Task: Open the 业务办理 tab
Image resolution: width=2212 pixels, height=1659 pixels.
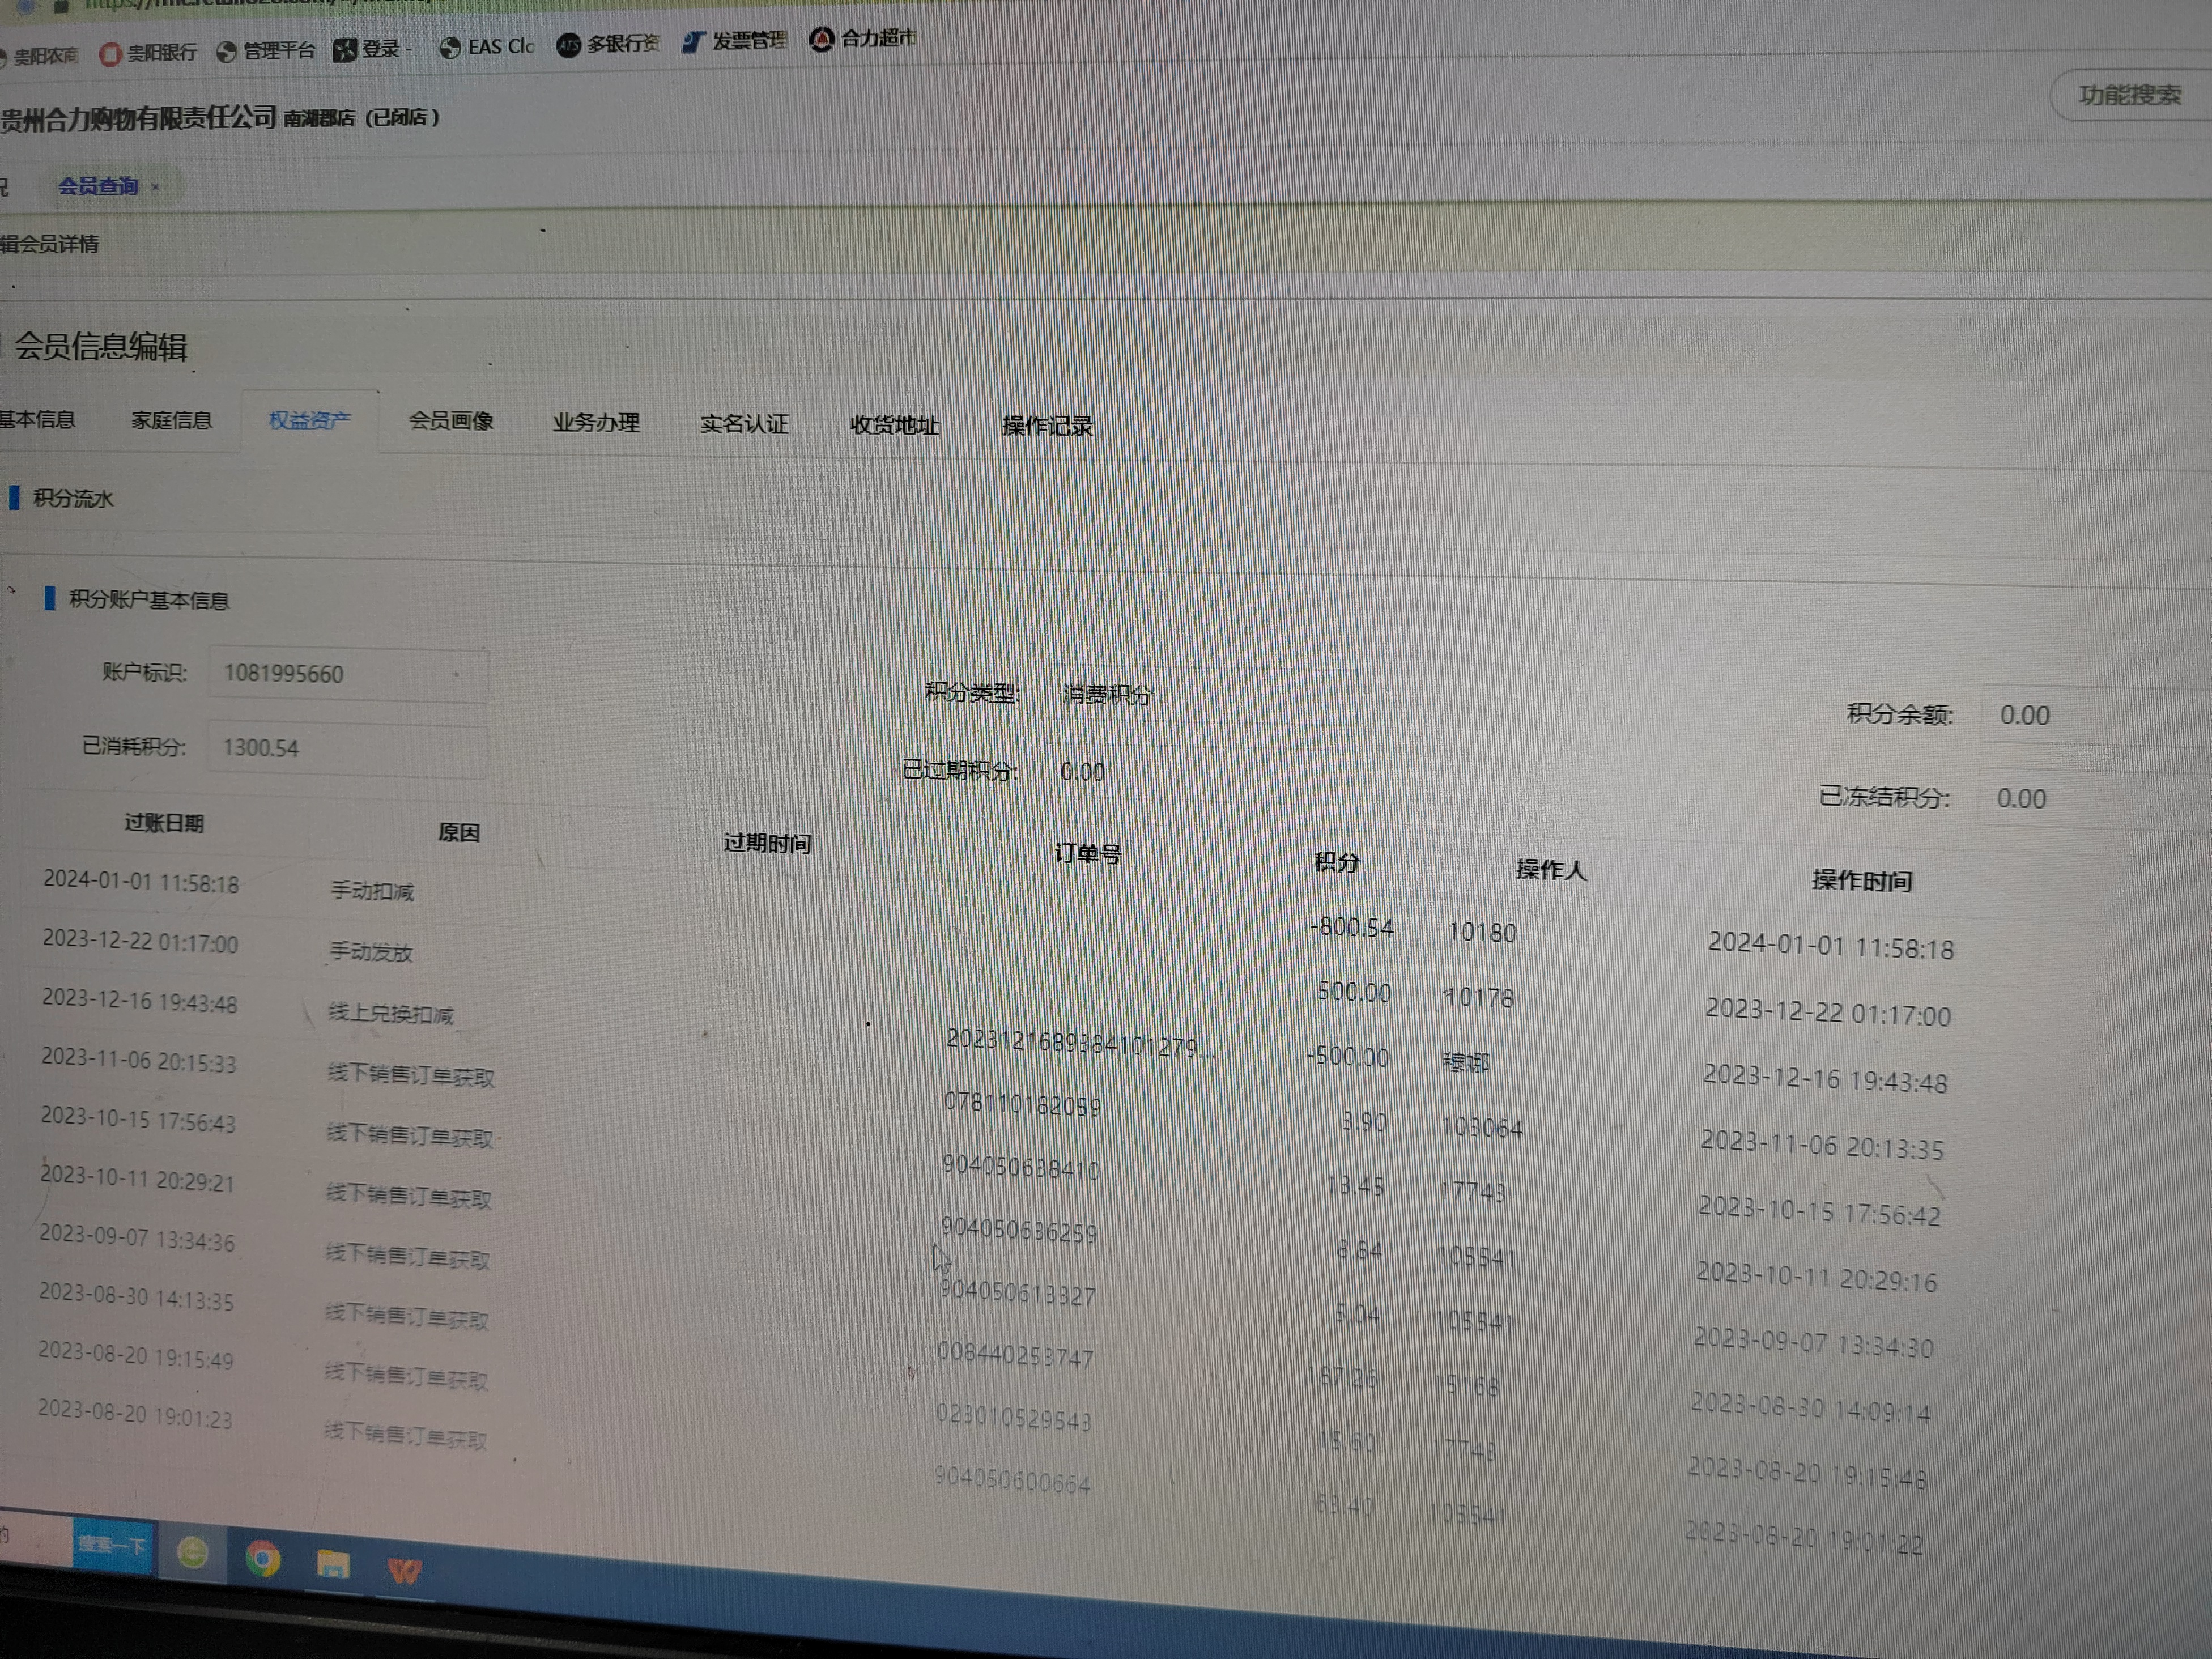Action: [596, 423]
